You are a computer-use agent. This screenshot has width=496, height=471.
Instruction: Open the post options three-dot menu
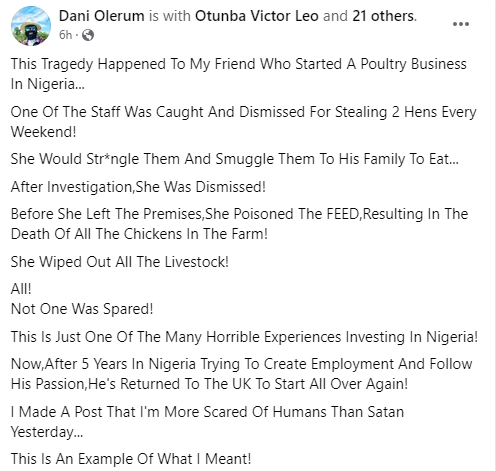coord(461,24)
